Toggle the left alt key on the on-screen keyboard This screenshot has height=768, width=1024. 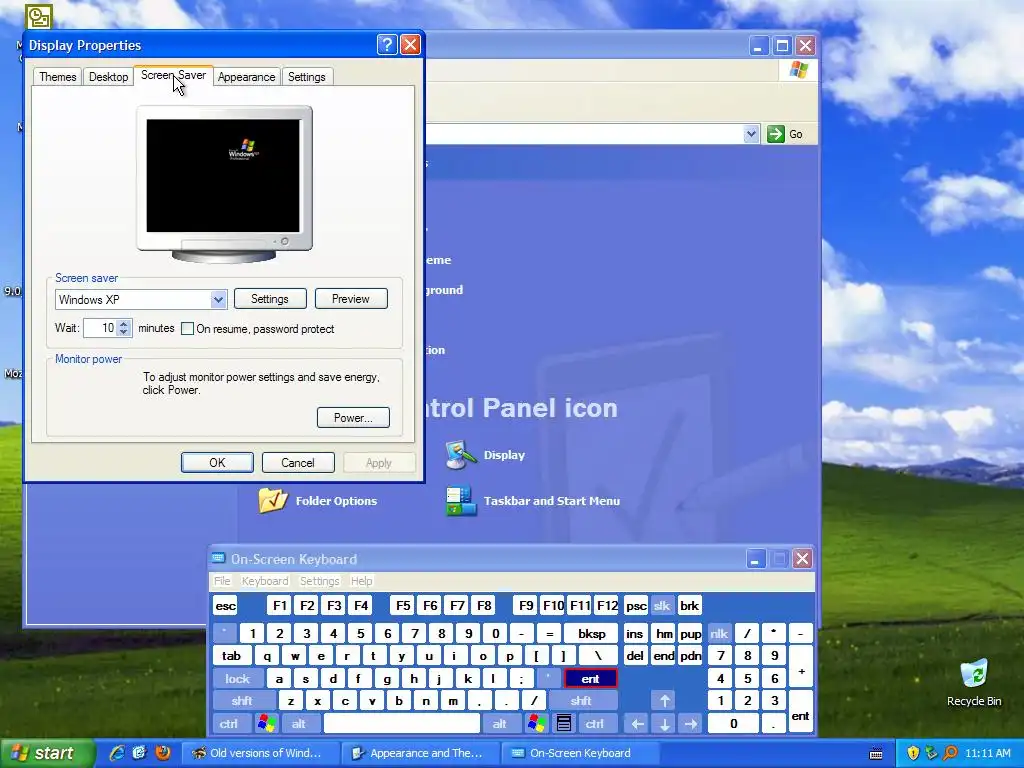(298, 724)
